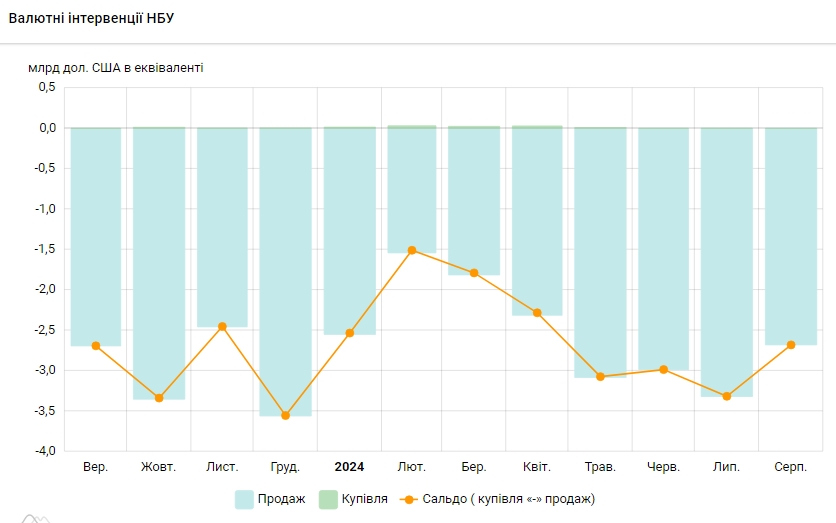The image size is (836, 523).
Task: Select the Продаж bar for Лип.
Action: [x=726, y=260]
